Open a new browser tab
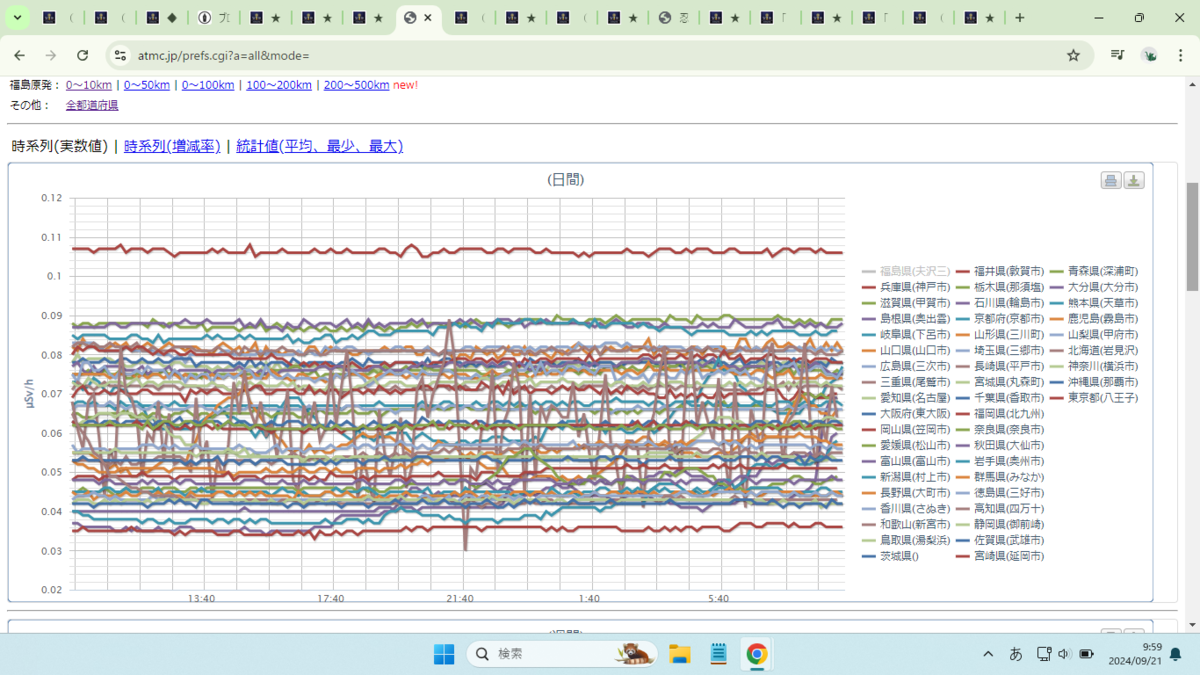This screenshot has width=1200, height=675. tap(1020, 18)
